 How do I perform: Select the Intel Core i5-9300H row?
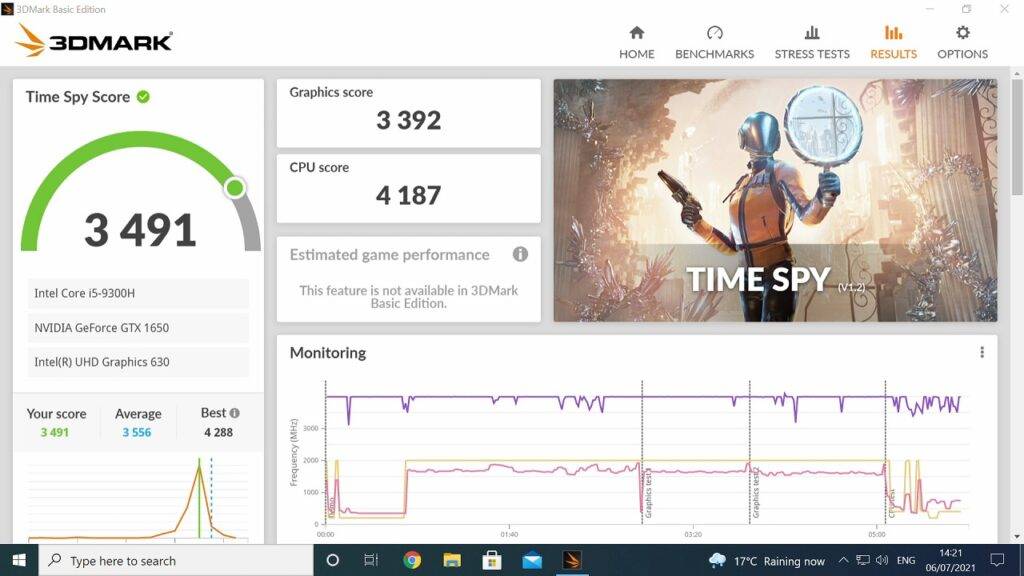138,293
